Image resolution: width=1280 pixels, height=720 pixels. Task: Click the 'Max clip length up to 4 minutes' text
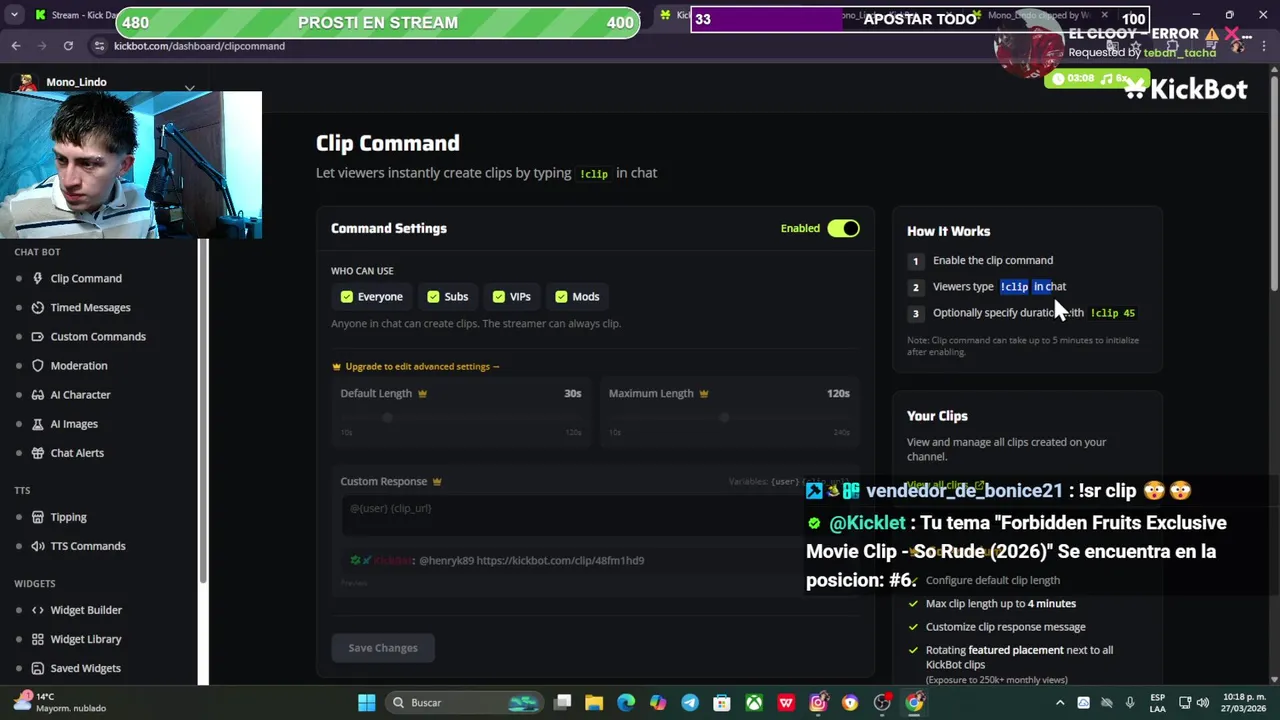1001,603
